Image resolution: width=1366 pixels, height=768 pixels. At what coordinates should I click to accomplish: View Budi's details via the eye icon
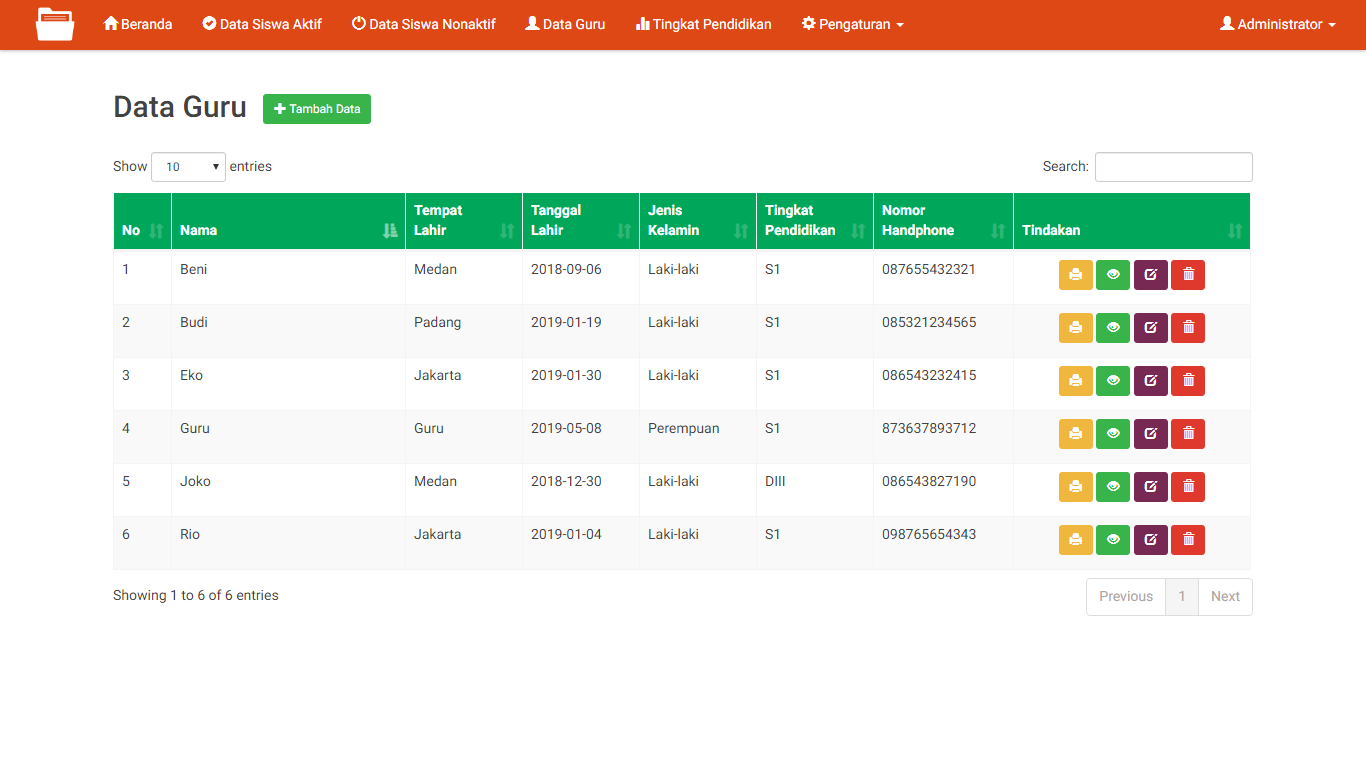coord(1113,327)
